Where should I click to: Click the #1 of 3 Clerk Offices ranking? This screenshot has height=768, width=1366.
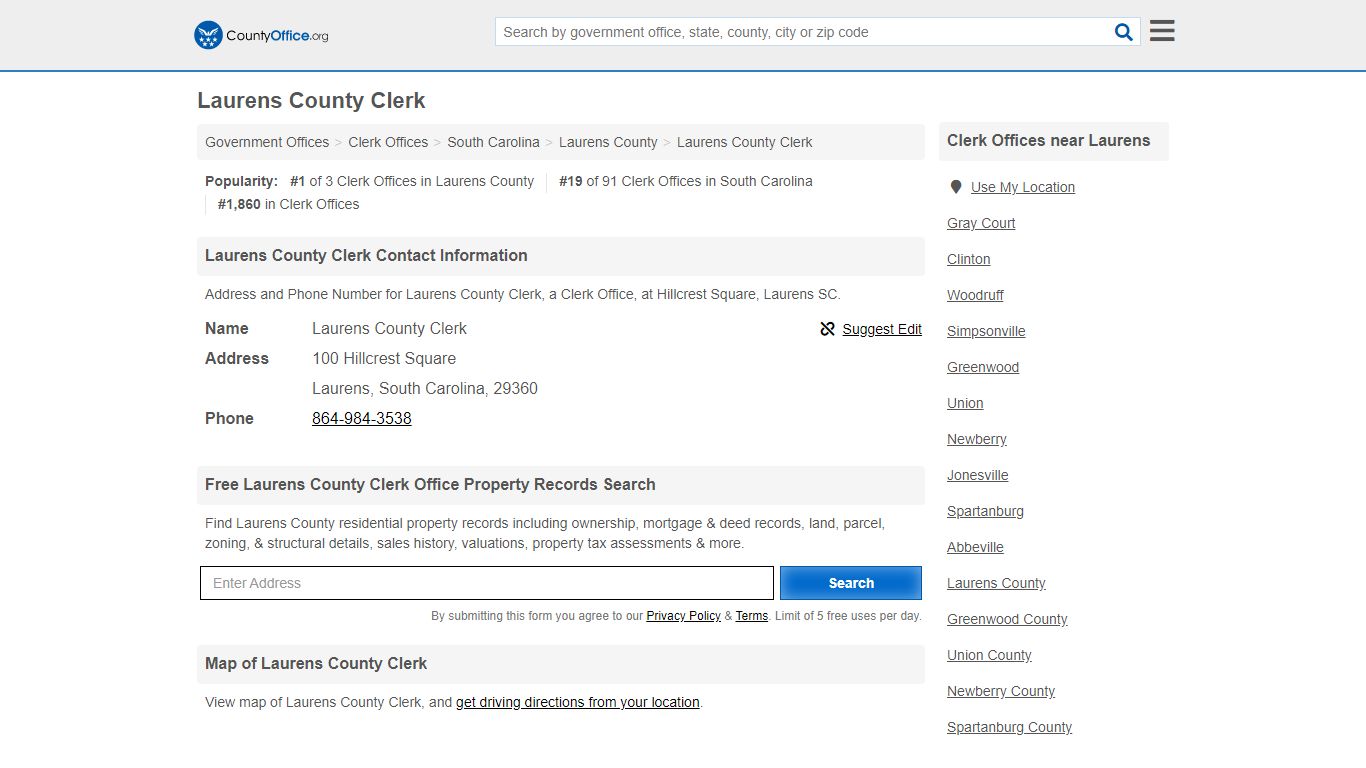pyautogui.click(x=412, y=181)
